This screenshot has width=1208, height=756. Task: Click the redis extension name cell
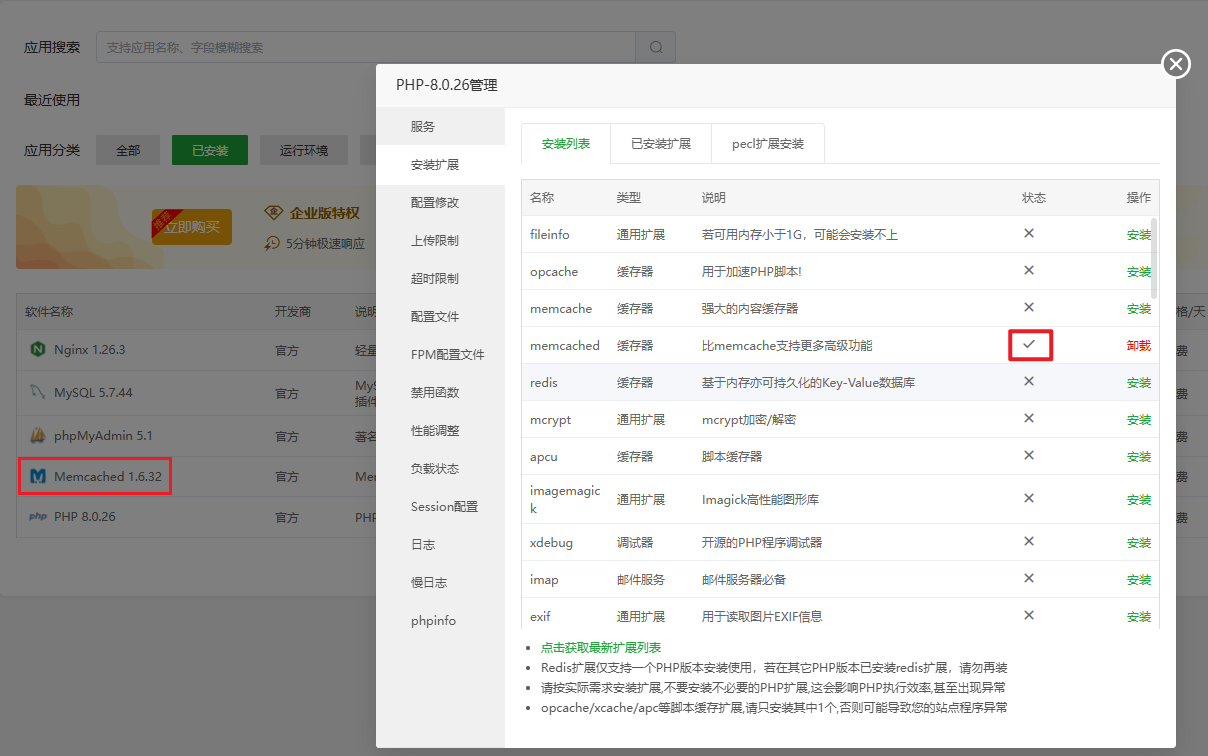pyautogui.click(x=544, y=383)
